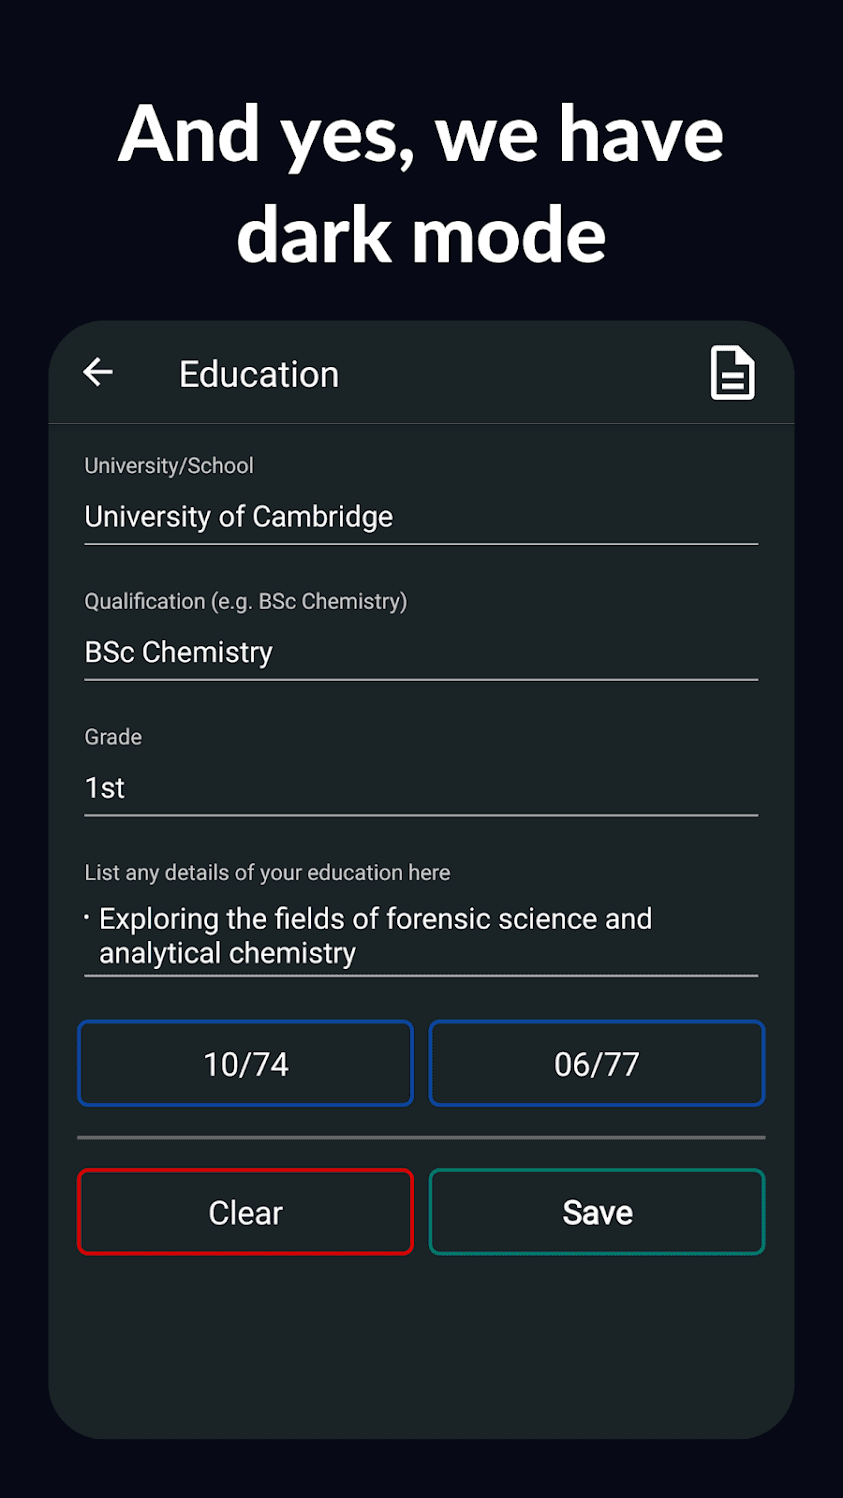This screenshot has width=843, height=1498.
Task: Open the resume document preview icon
Action: point(732,374)
